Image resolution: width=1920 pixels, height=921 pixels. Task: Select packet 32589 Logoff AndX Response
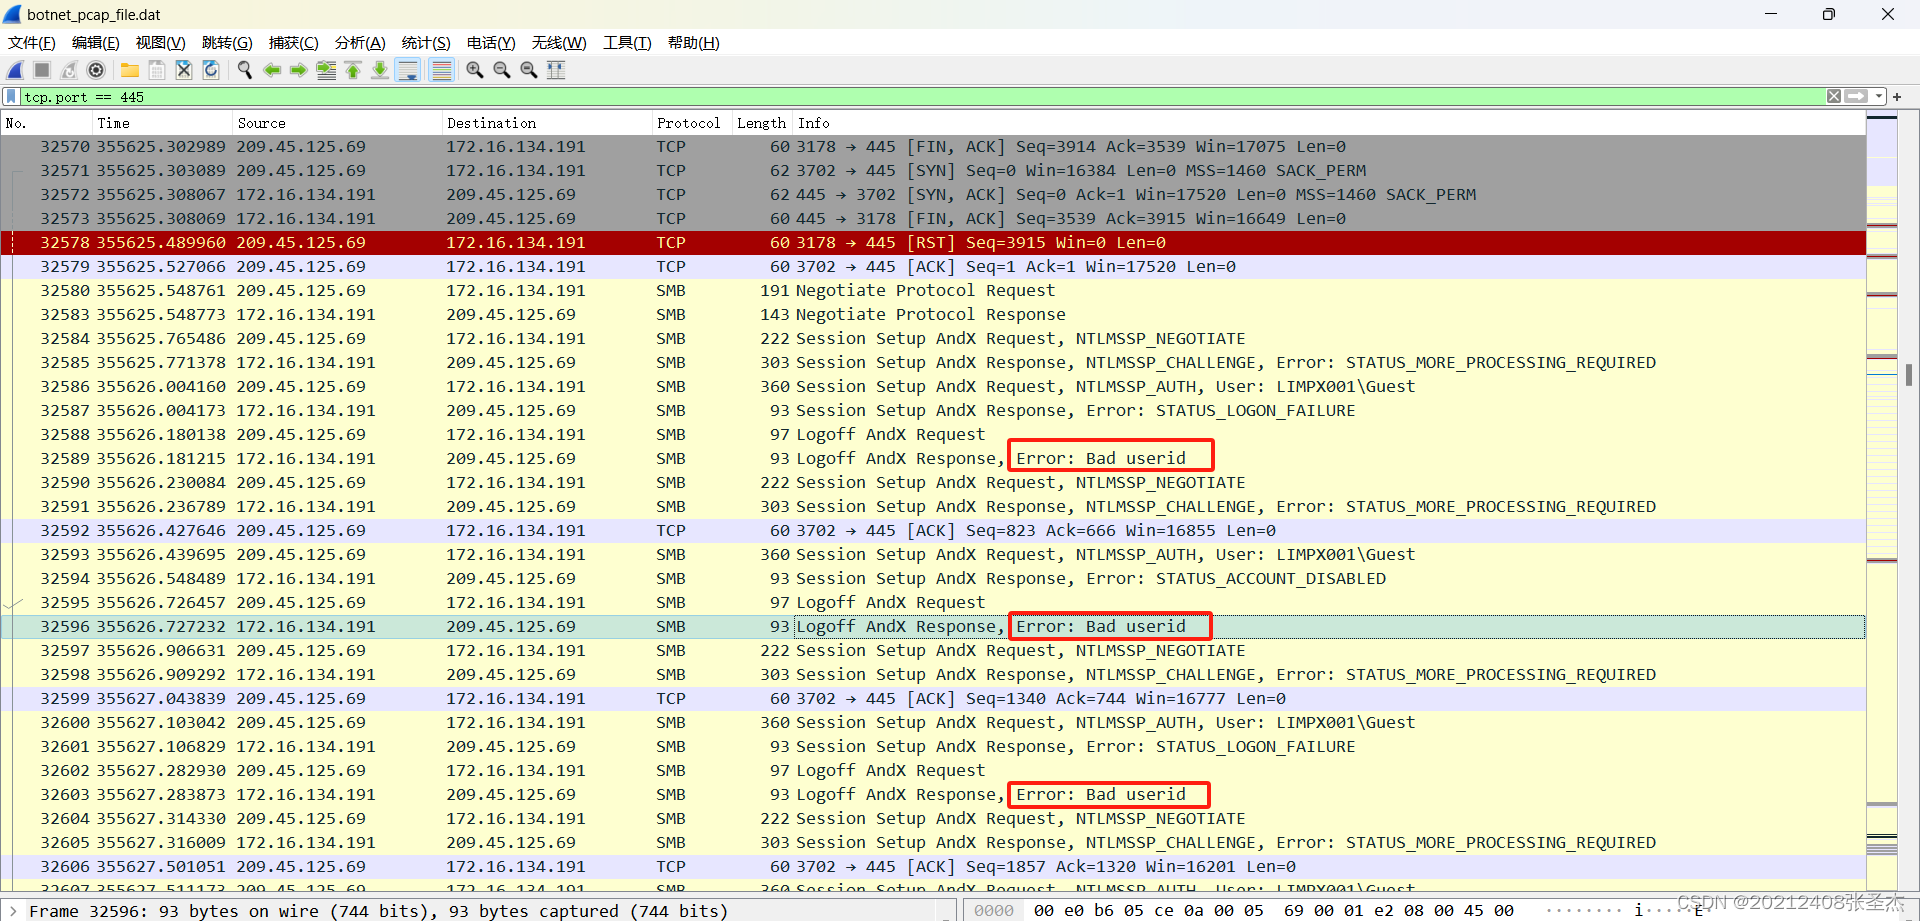point(933,459)
